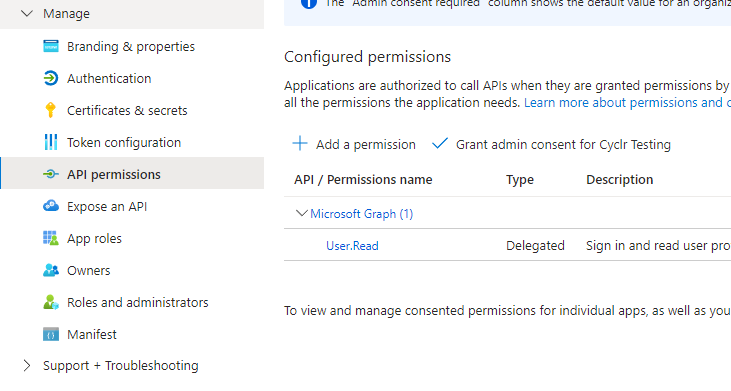Screen dimensions: 731x391
Task: Open the API permissions menu item
Action: [132, 174]
